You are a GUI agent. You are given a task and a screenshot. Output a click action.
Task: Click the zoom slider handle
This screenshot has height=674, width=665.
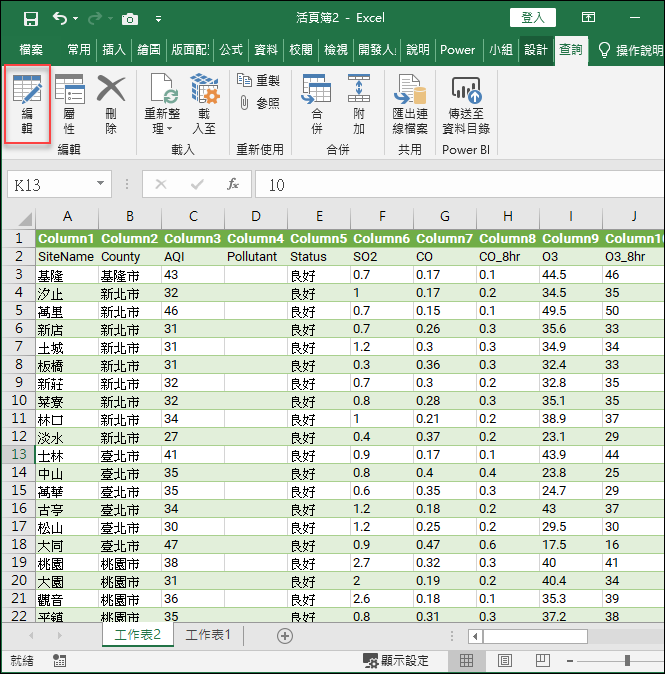click(628, 661)
